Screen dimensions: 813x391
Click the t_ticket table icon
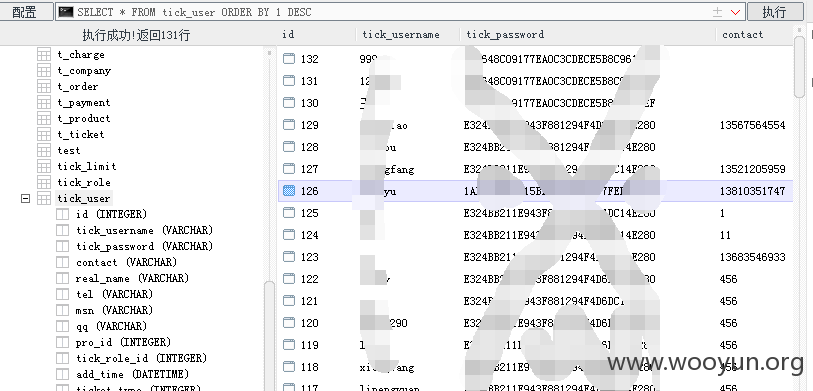pos(44,134)
